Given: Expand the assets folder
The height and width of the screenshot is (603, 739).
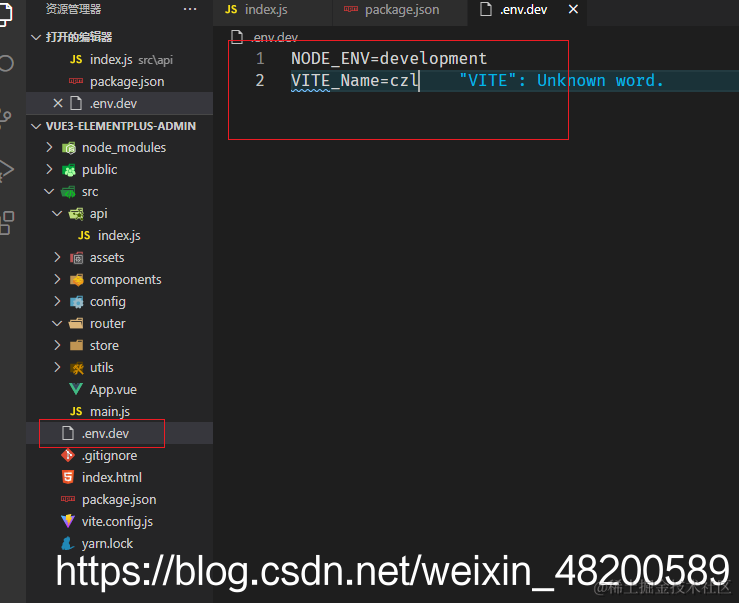Looking at the screenshot, I should click(x=57, y=257).
